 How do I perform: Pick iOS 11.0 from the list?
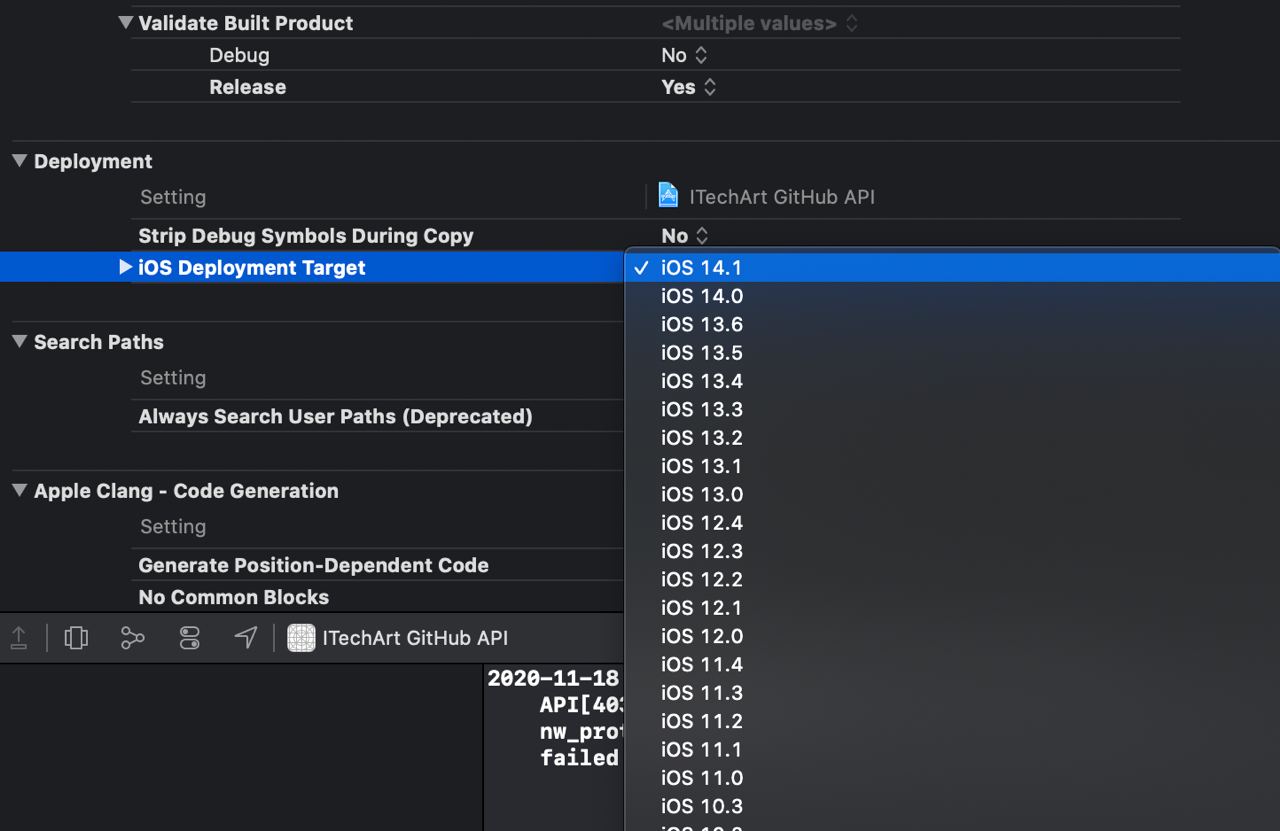(952, 778)
